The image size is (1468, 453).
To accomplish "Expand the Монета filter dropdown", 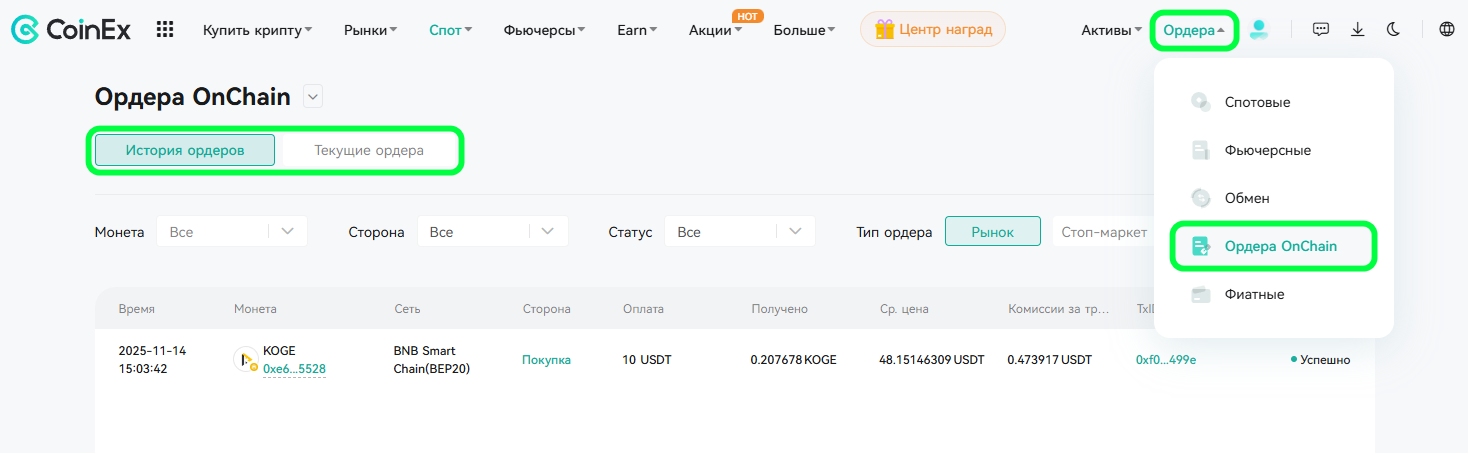I will click(x=232, y=232).
